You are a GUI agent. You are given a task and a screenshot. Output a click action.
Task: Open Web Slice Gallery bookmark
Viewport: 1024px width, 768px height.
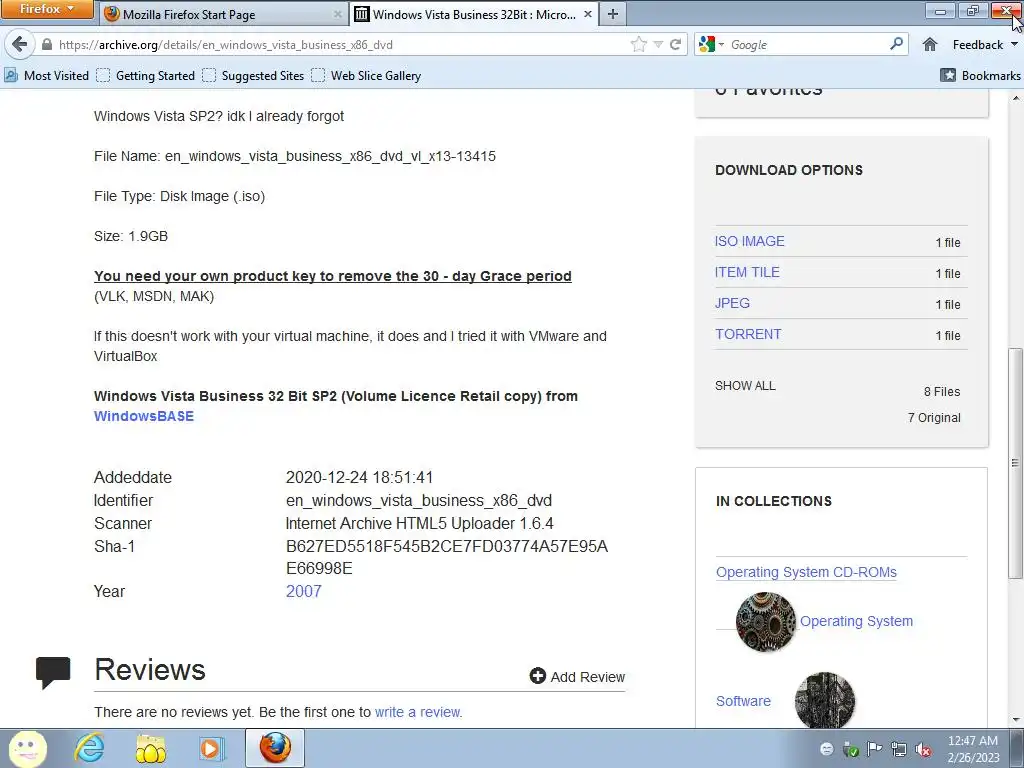(366, 76)
